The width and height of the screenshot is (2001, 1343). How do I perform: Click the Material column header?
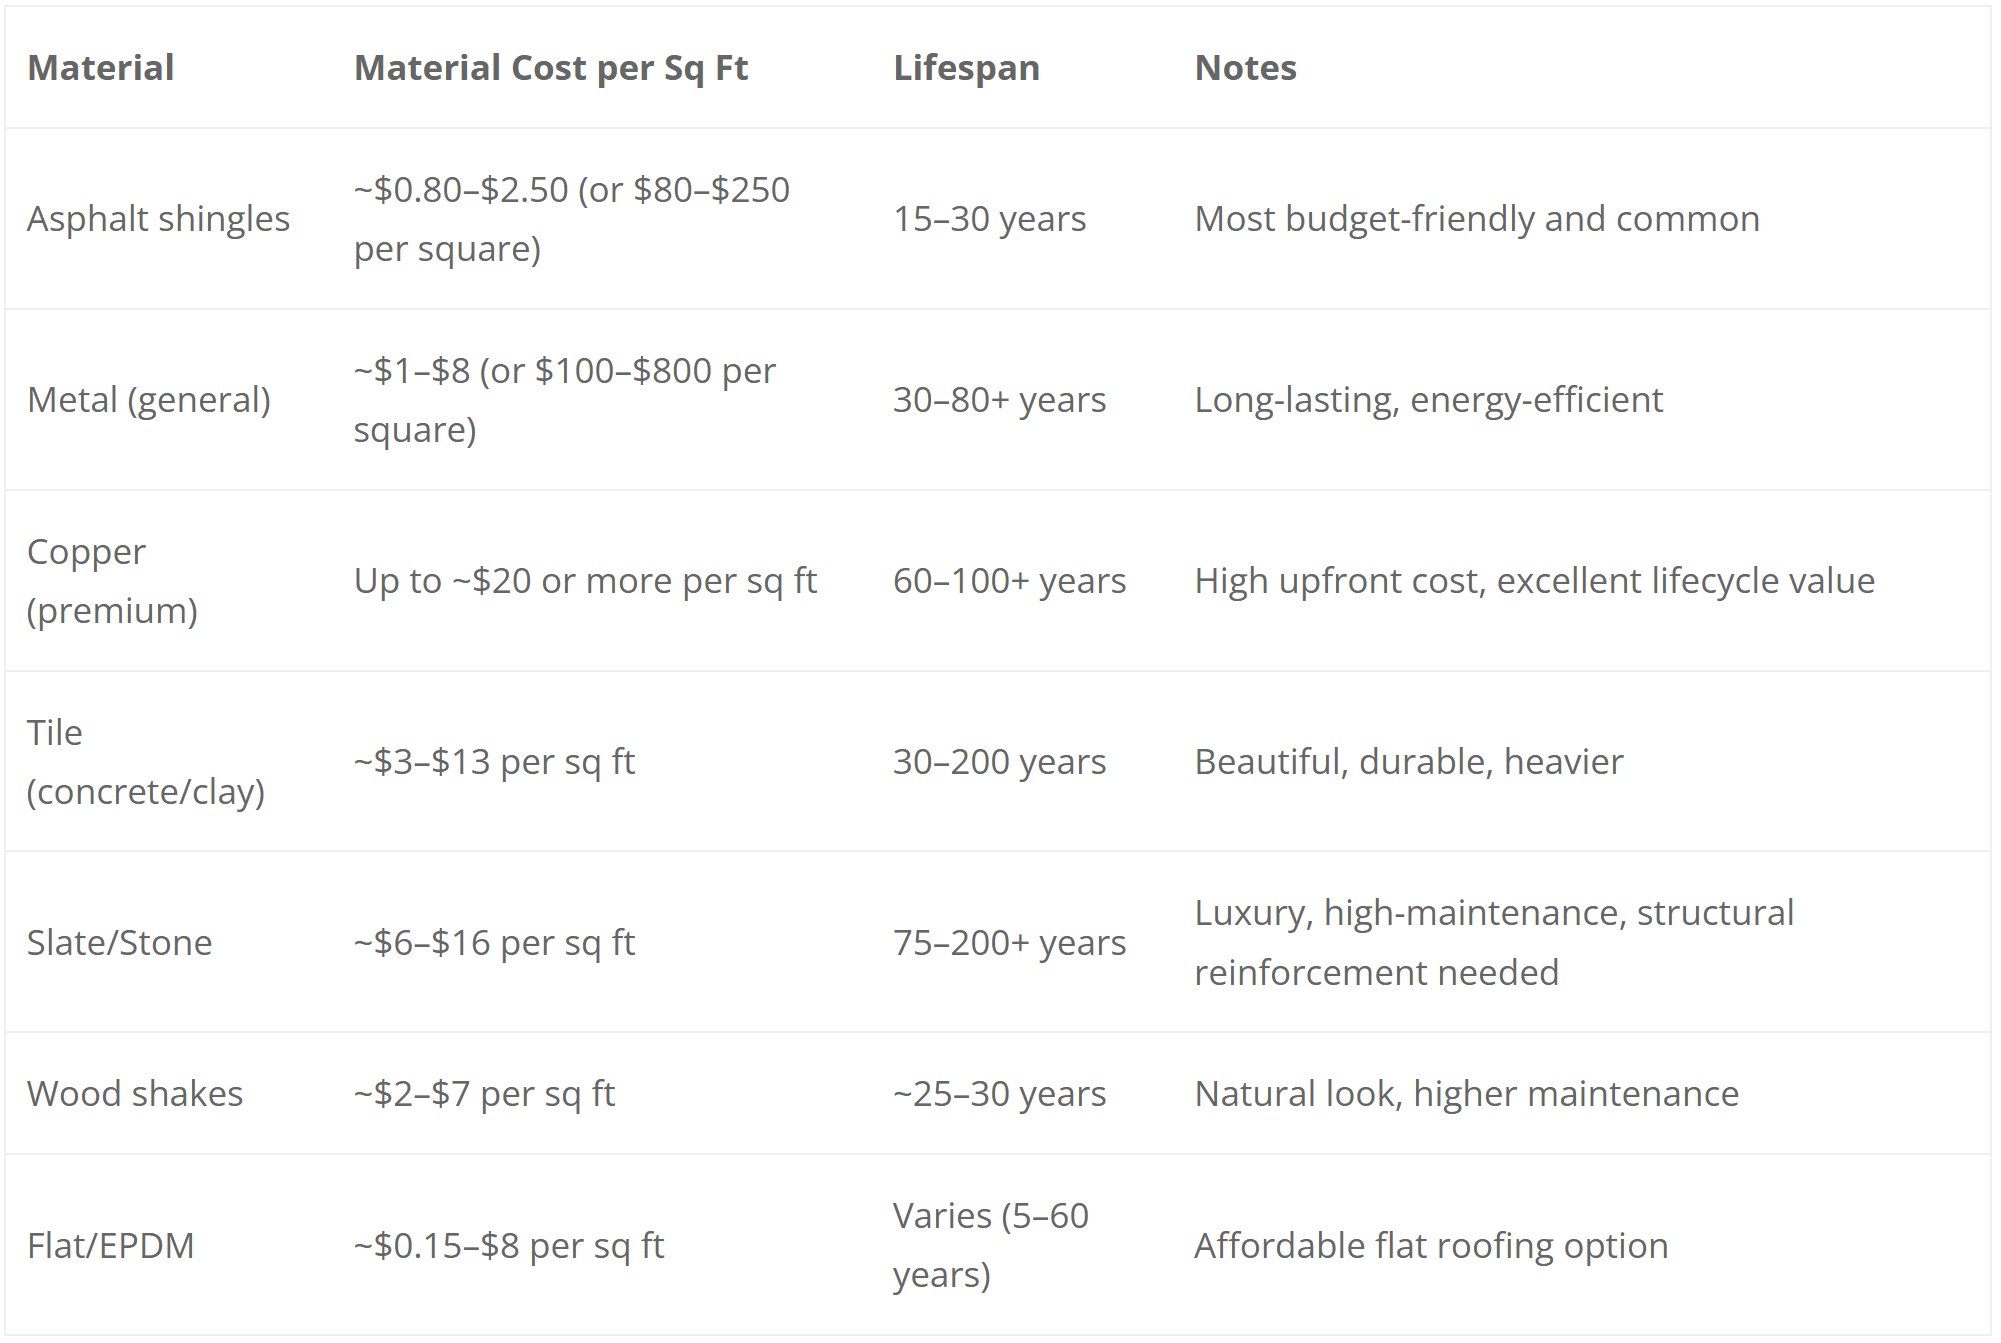coord(101,68)
